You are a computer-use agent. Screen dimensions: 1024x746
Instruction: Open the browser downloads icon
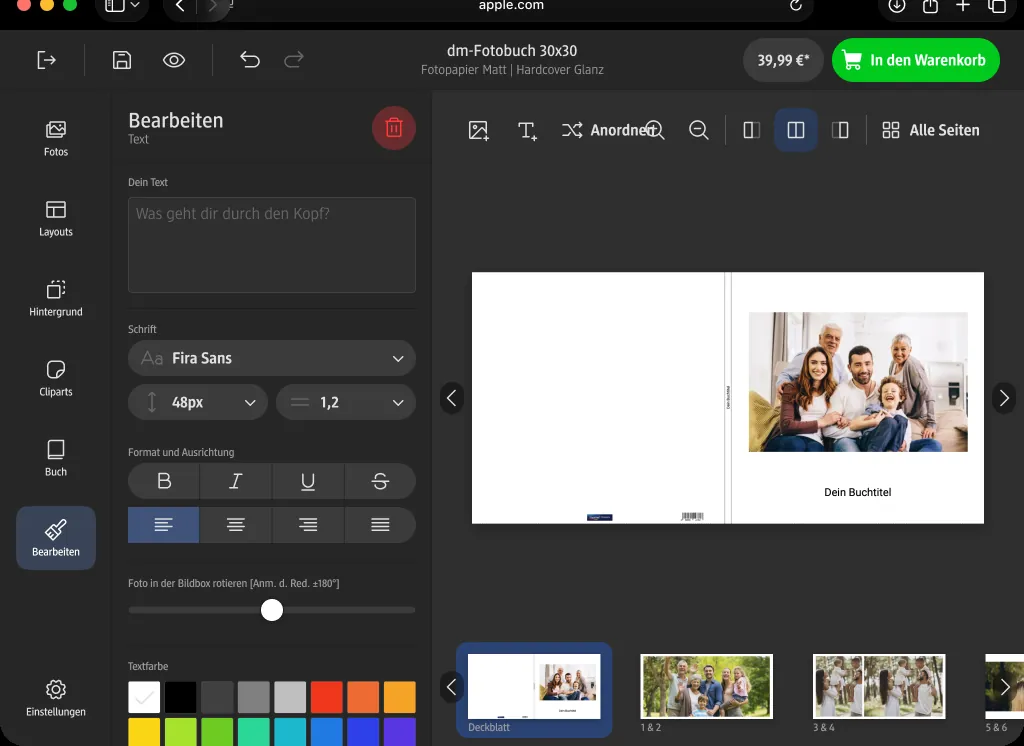[x=897, y=5]
